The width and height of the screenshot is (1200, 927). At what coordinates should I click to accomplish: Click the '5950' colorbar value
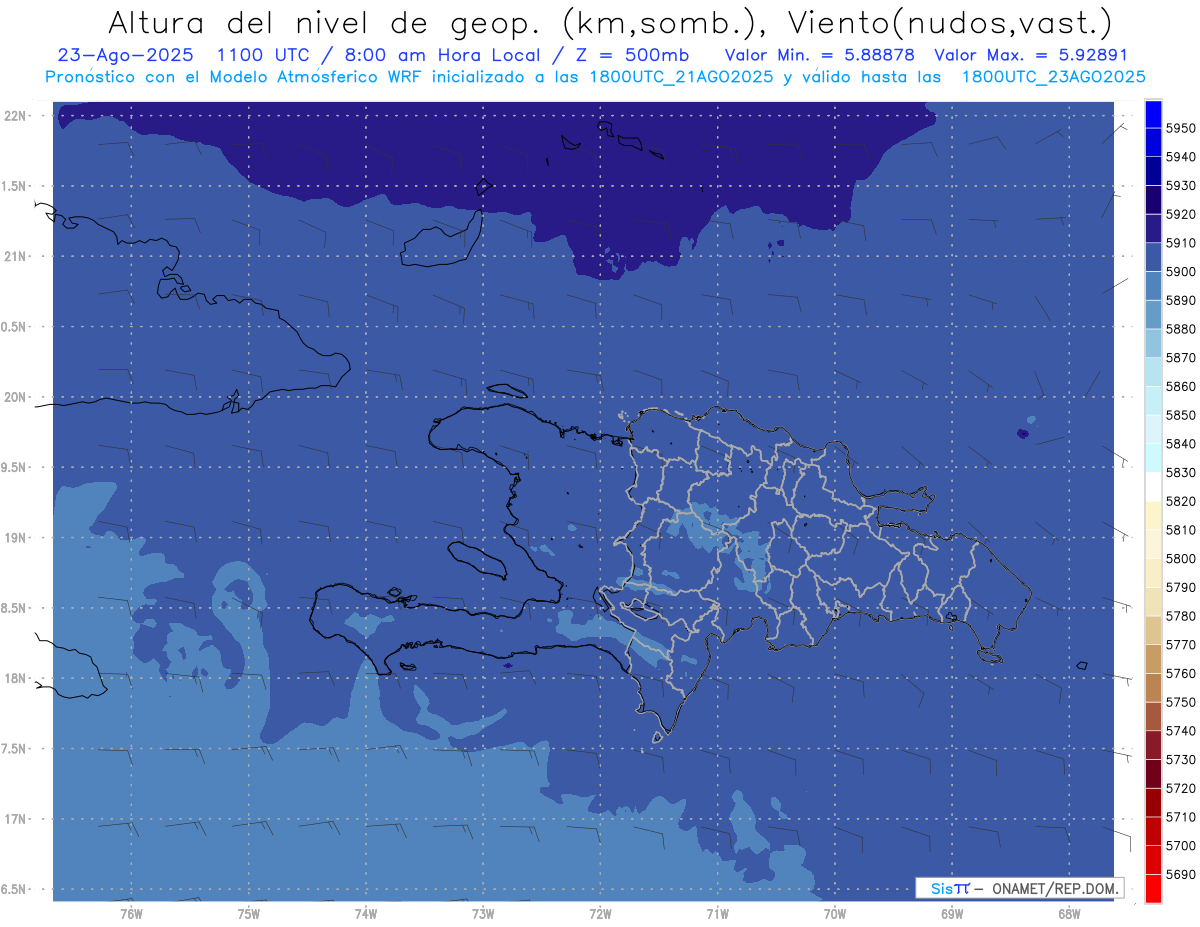point(1181,128)
